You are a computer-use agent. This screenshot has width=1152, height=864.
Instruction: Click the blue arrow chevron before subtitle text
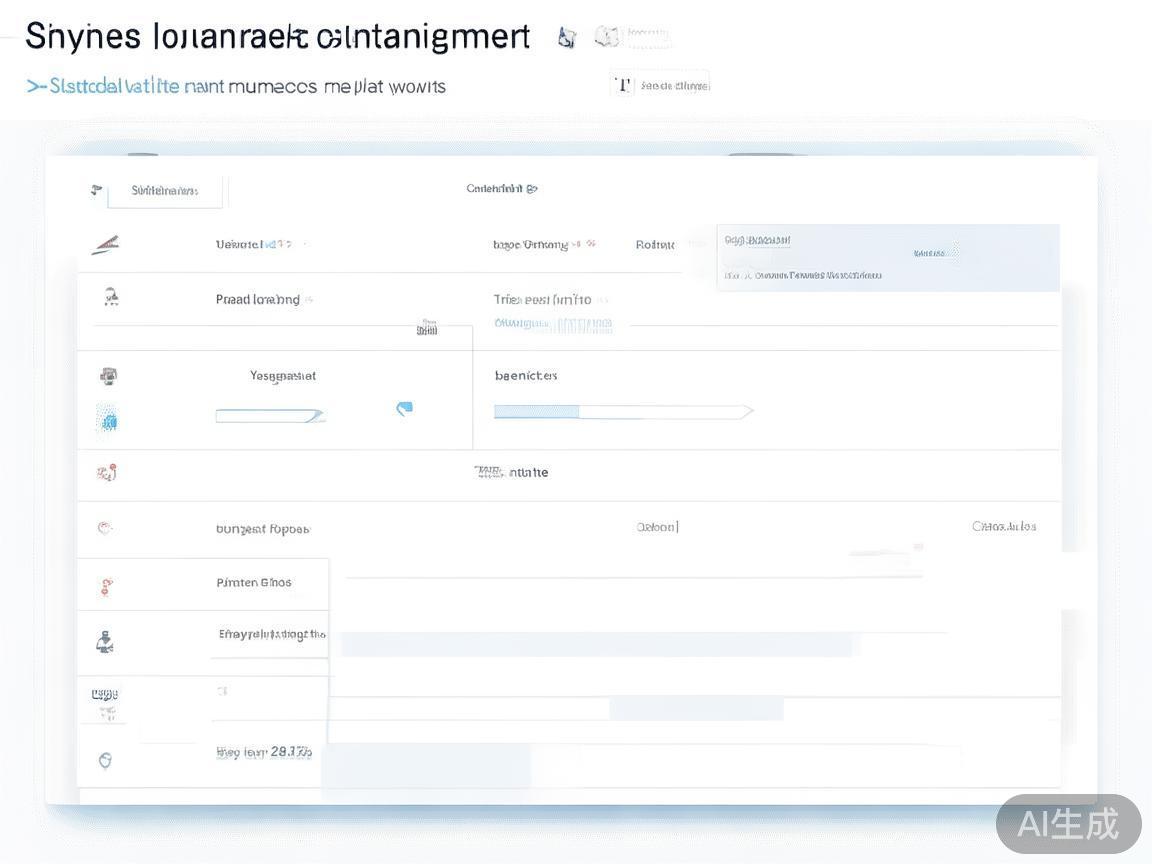coord(37,87)
